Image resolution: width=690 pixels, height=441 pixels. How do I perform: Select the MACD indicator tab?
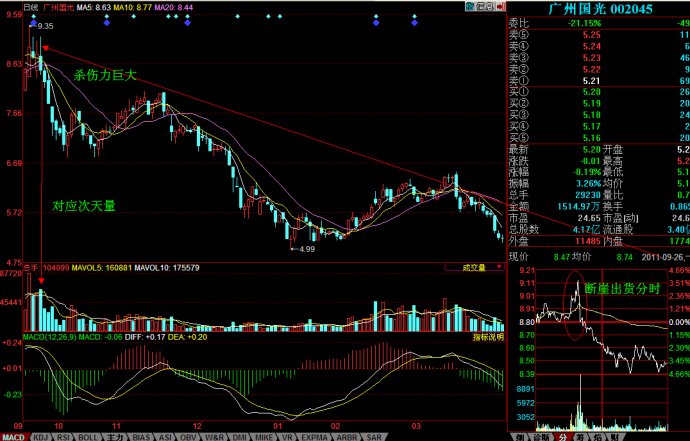[14, 436]
